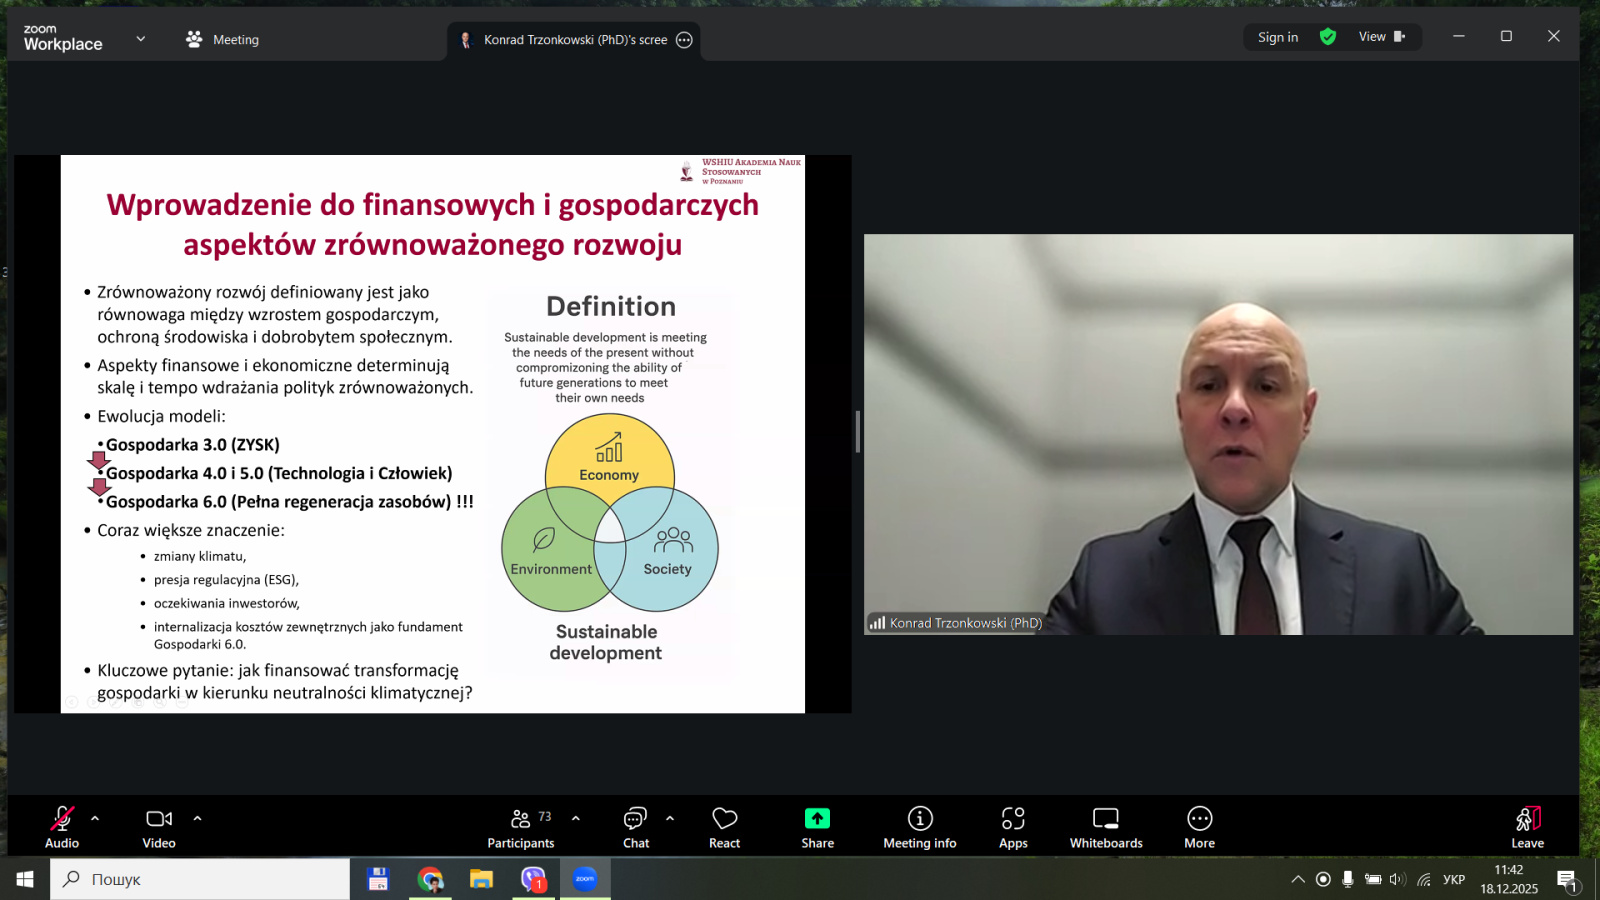Screen dimensions: 1600x900
Task: Open the Chat panel
Action: point(636,826)
